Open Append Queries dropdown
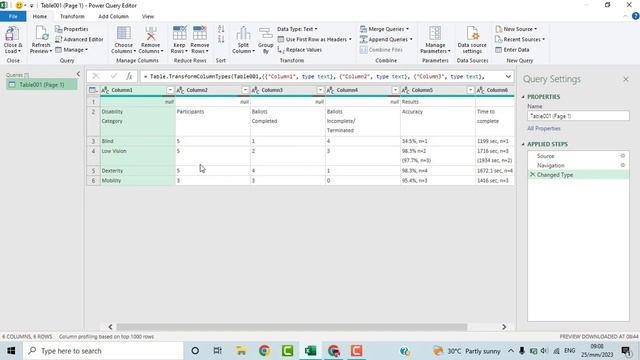Viewport: 640px width, 360px height. [386, 39]
